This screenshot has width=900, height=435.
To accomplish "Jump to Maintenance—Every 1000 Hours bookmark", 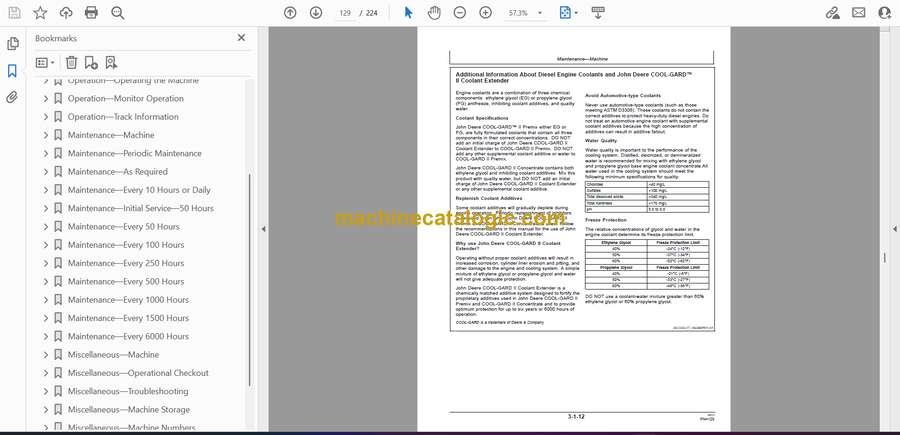I will (128, 300).
